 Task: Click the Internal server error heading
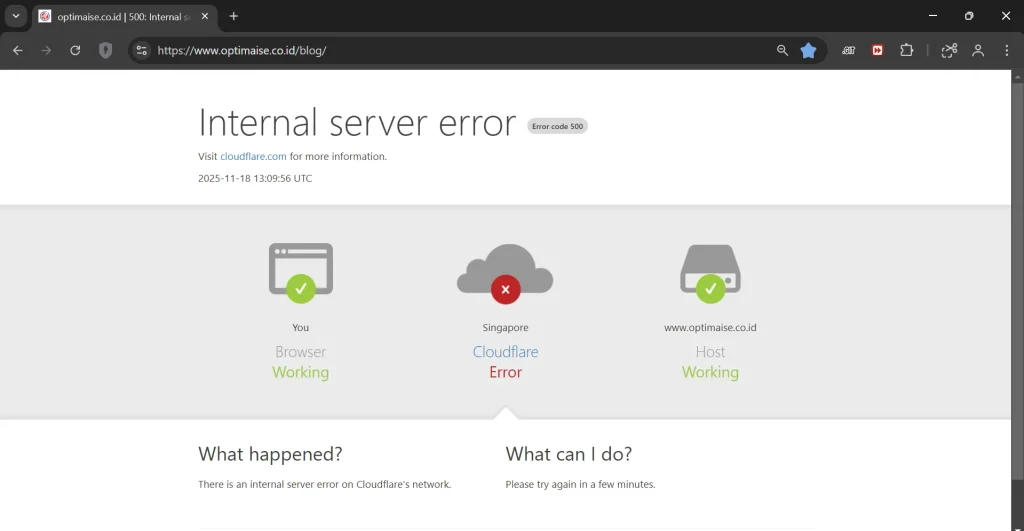click(x=357, y=122)
